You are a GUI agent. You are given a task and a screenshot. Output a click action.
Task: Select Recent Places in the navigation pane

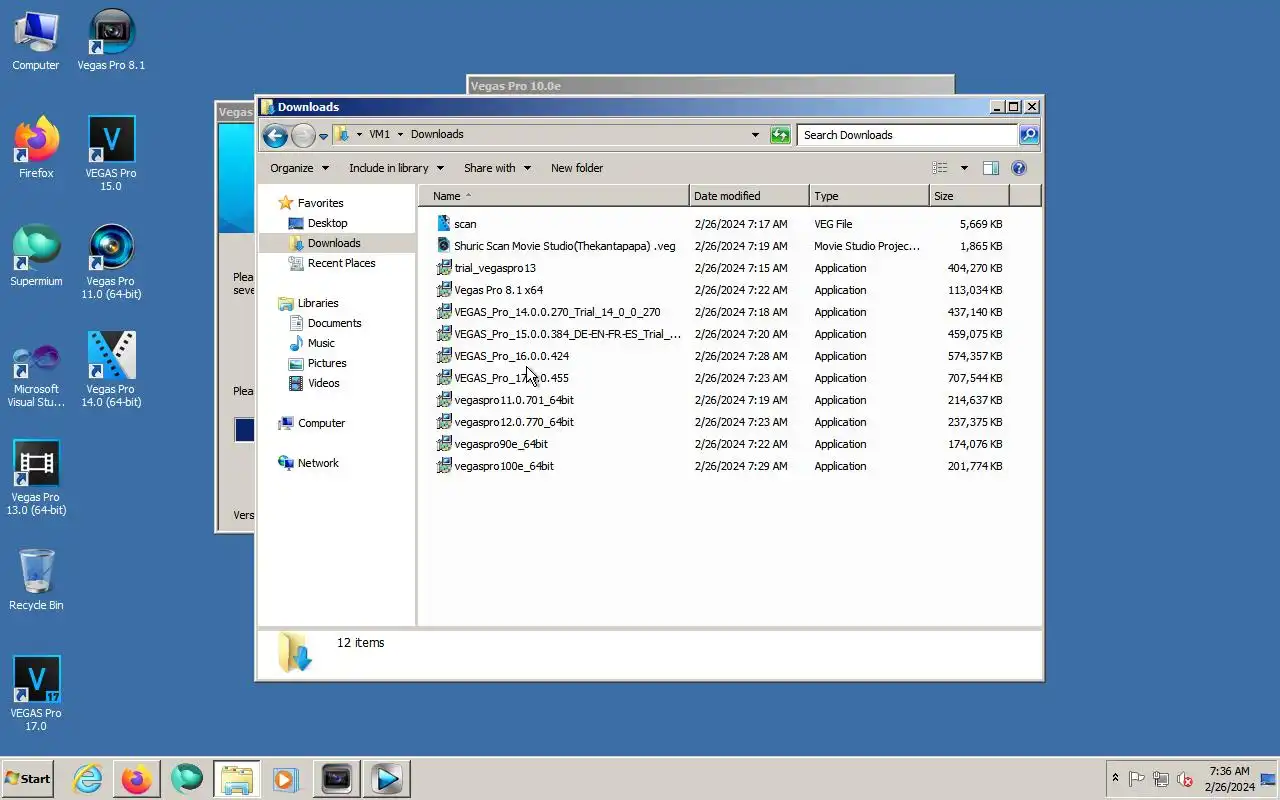point(341,263)
